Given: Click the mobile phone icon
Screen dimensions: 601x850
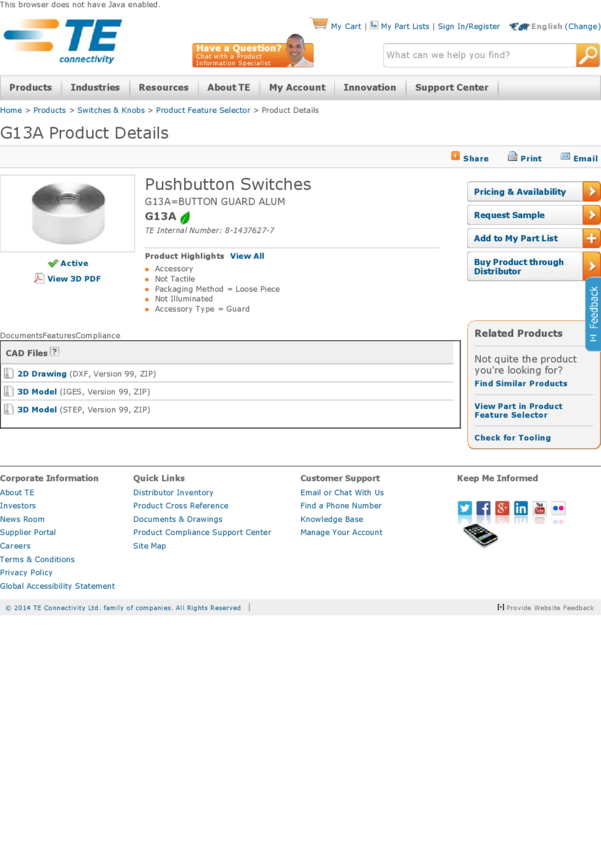Looking at the screenshot, I should pyautogui.click(x=480, y=535).
